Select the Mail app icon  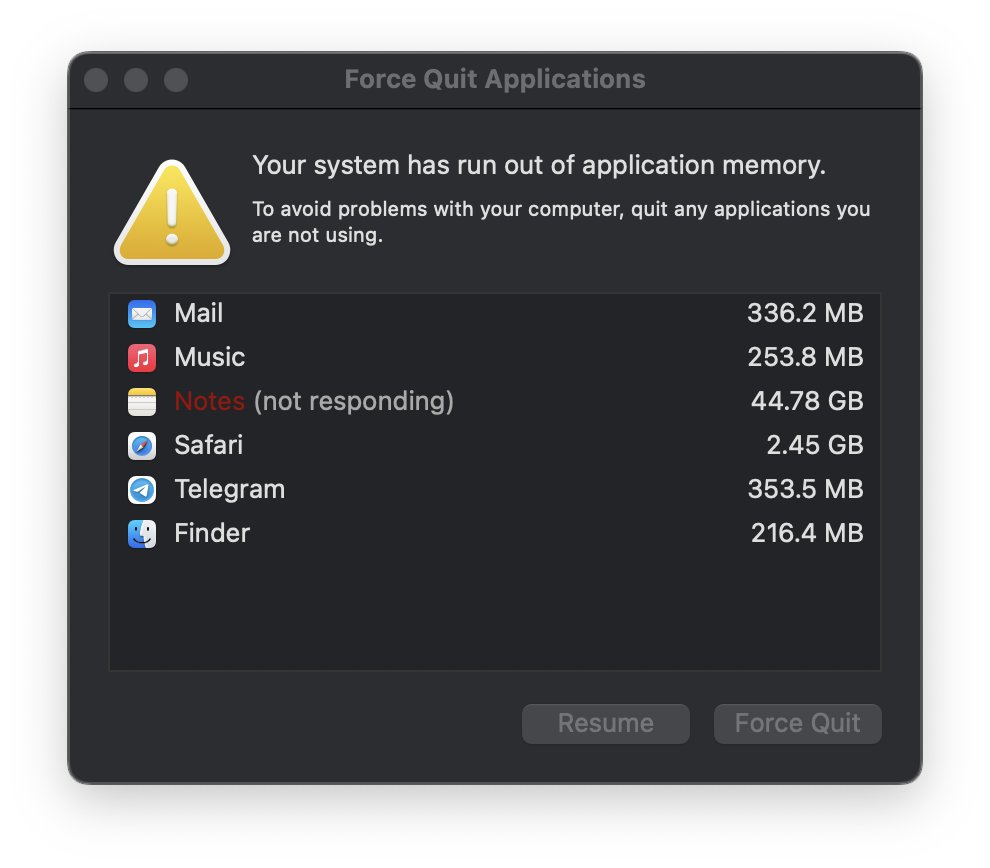pyautogui.click(x=142, y=314)
